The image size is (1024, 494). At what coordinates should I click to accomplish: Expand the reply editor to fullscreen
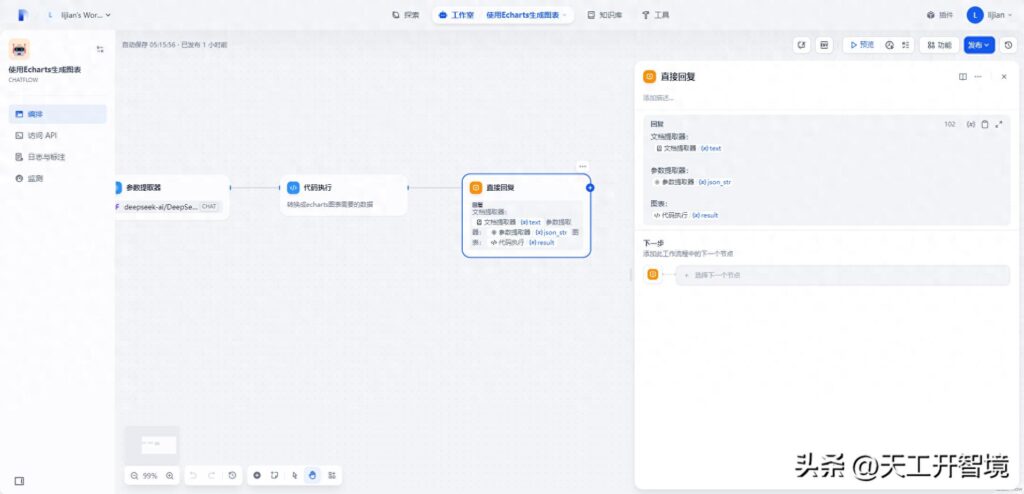[x=999, y=124]
